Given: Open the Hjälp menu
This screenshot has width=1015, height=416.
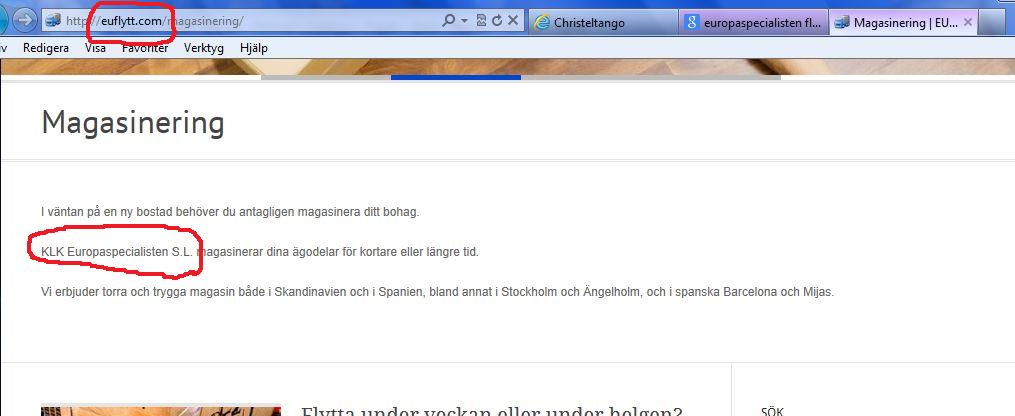Looking at the screenshot, I should pos(254,48).
